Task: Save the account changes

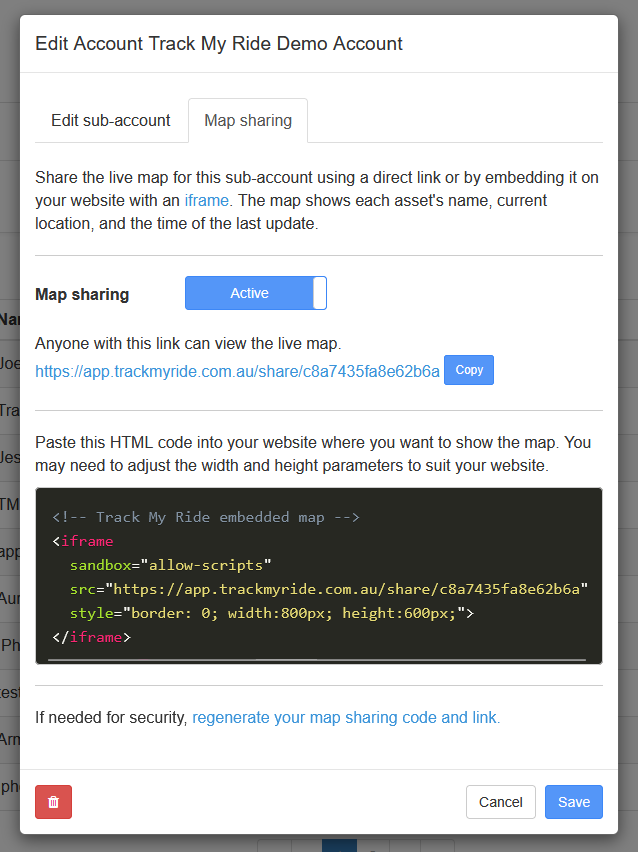Action: click(574, 802)
